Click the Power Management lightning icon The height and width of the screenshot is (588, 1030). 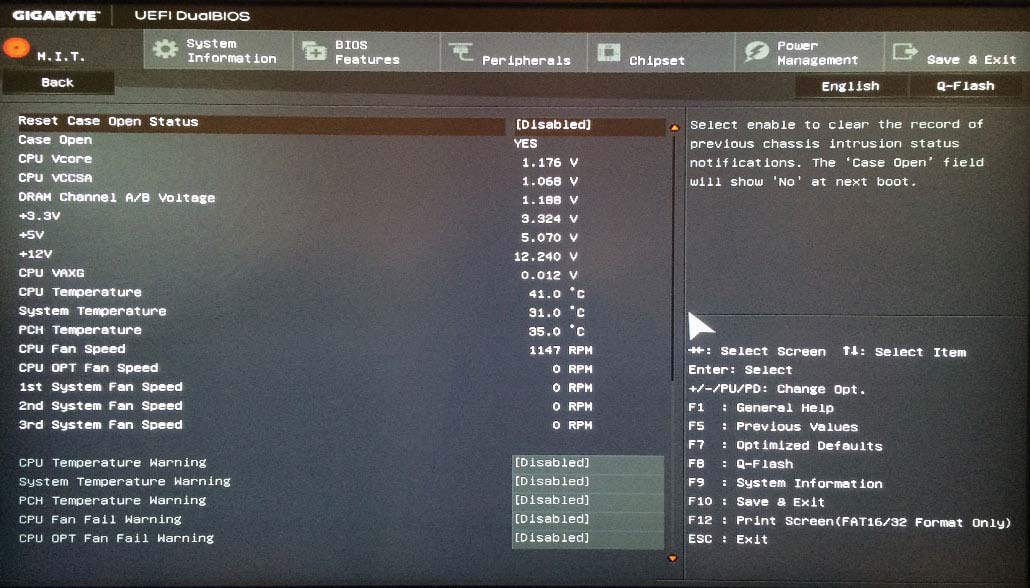coord(756,52)
